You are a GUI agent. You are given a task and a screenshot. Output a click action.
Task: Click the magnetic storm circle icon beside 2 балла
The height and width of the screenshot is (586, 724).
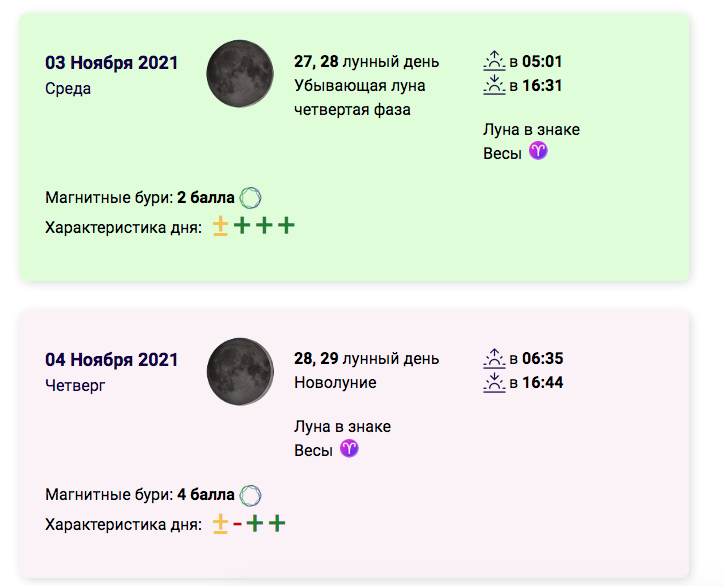250,198
